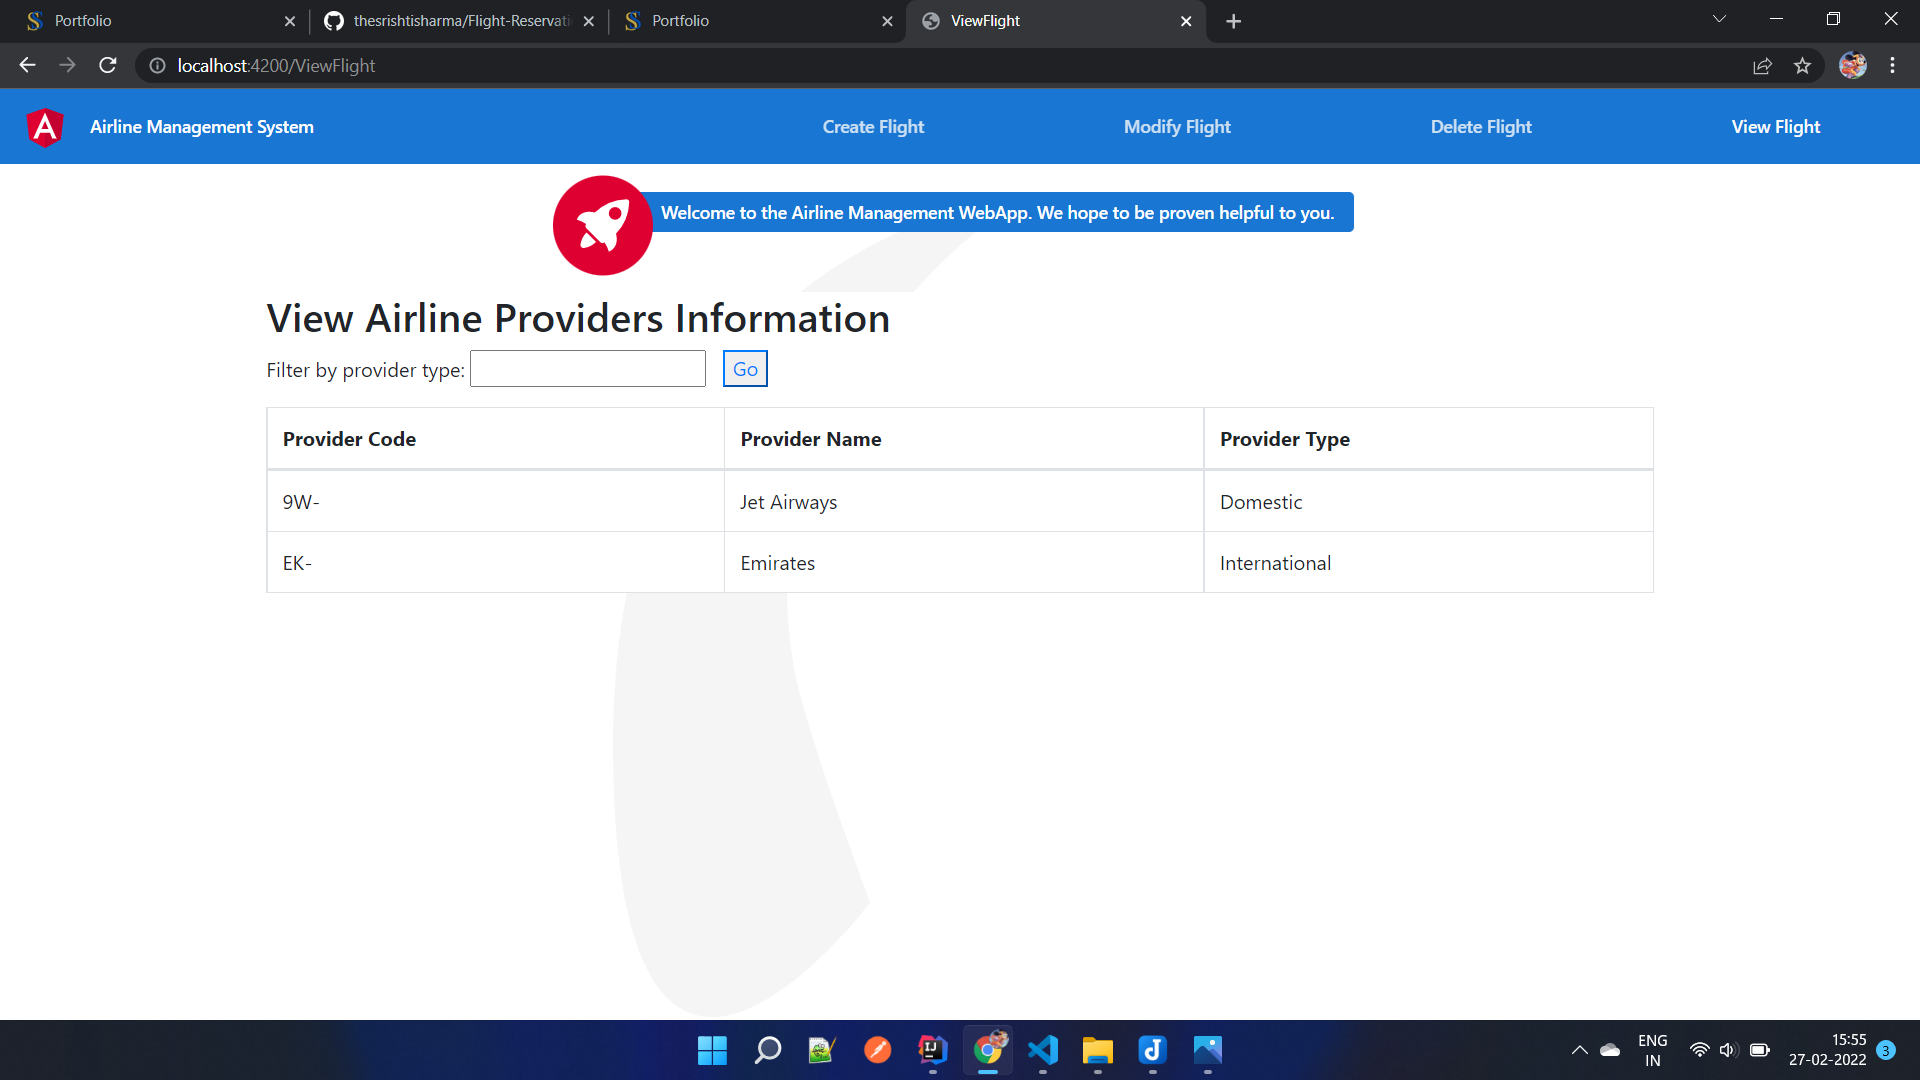This screenshot has height=1080, width=1920.
Task: Expand hidden icons in the system tray
Action: pos(1580,1050)
